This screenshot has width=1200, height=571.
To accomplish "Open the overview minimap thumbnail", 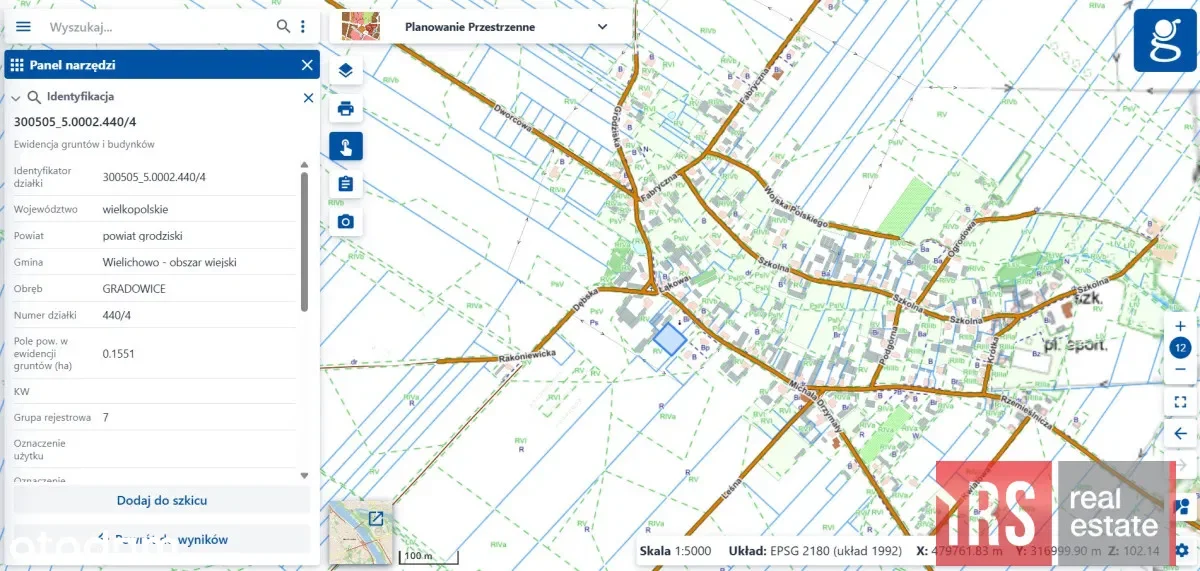I will tap(360, 531).
